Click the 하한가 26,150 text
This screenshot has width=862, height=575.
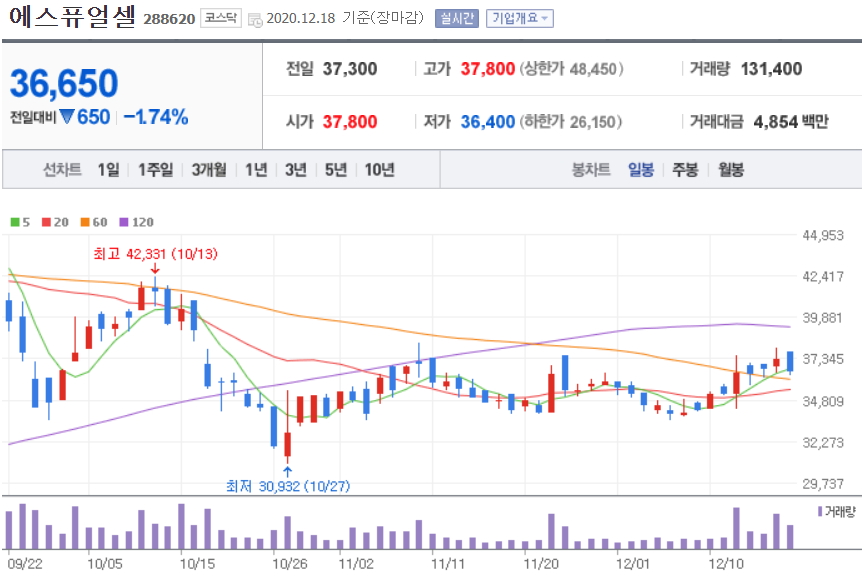click(x=571, y=121)
